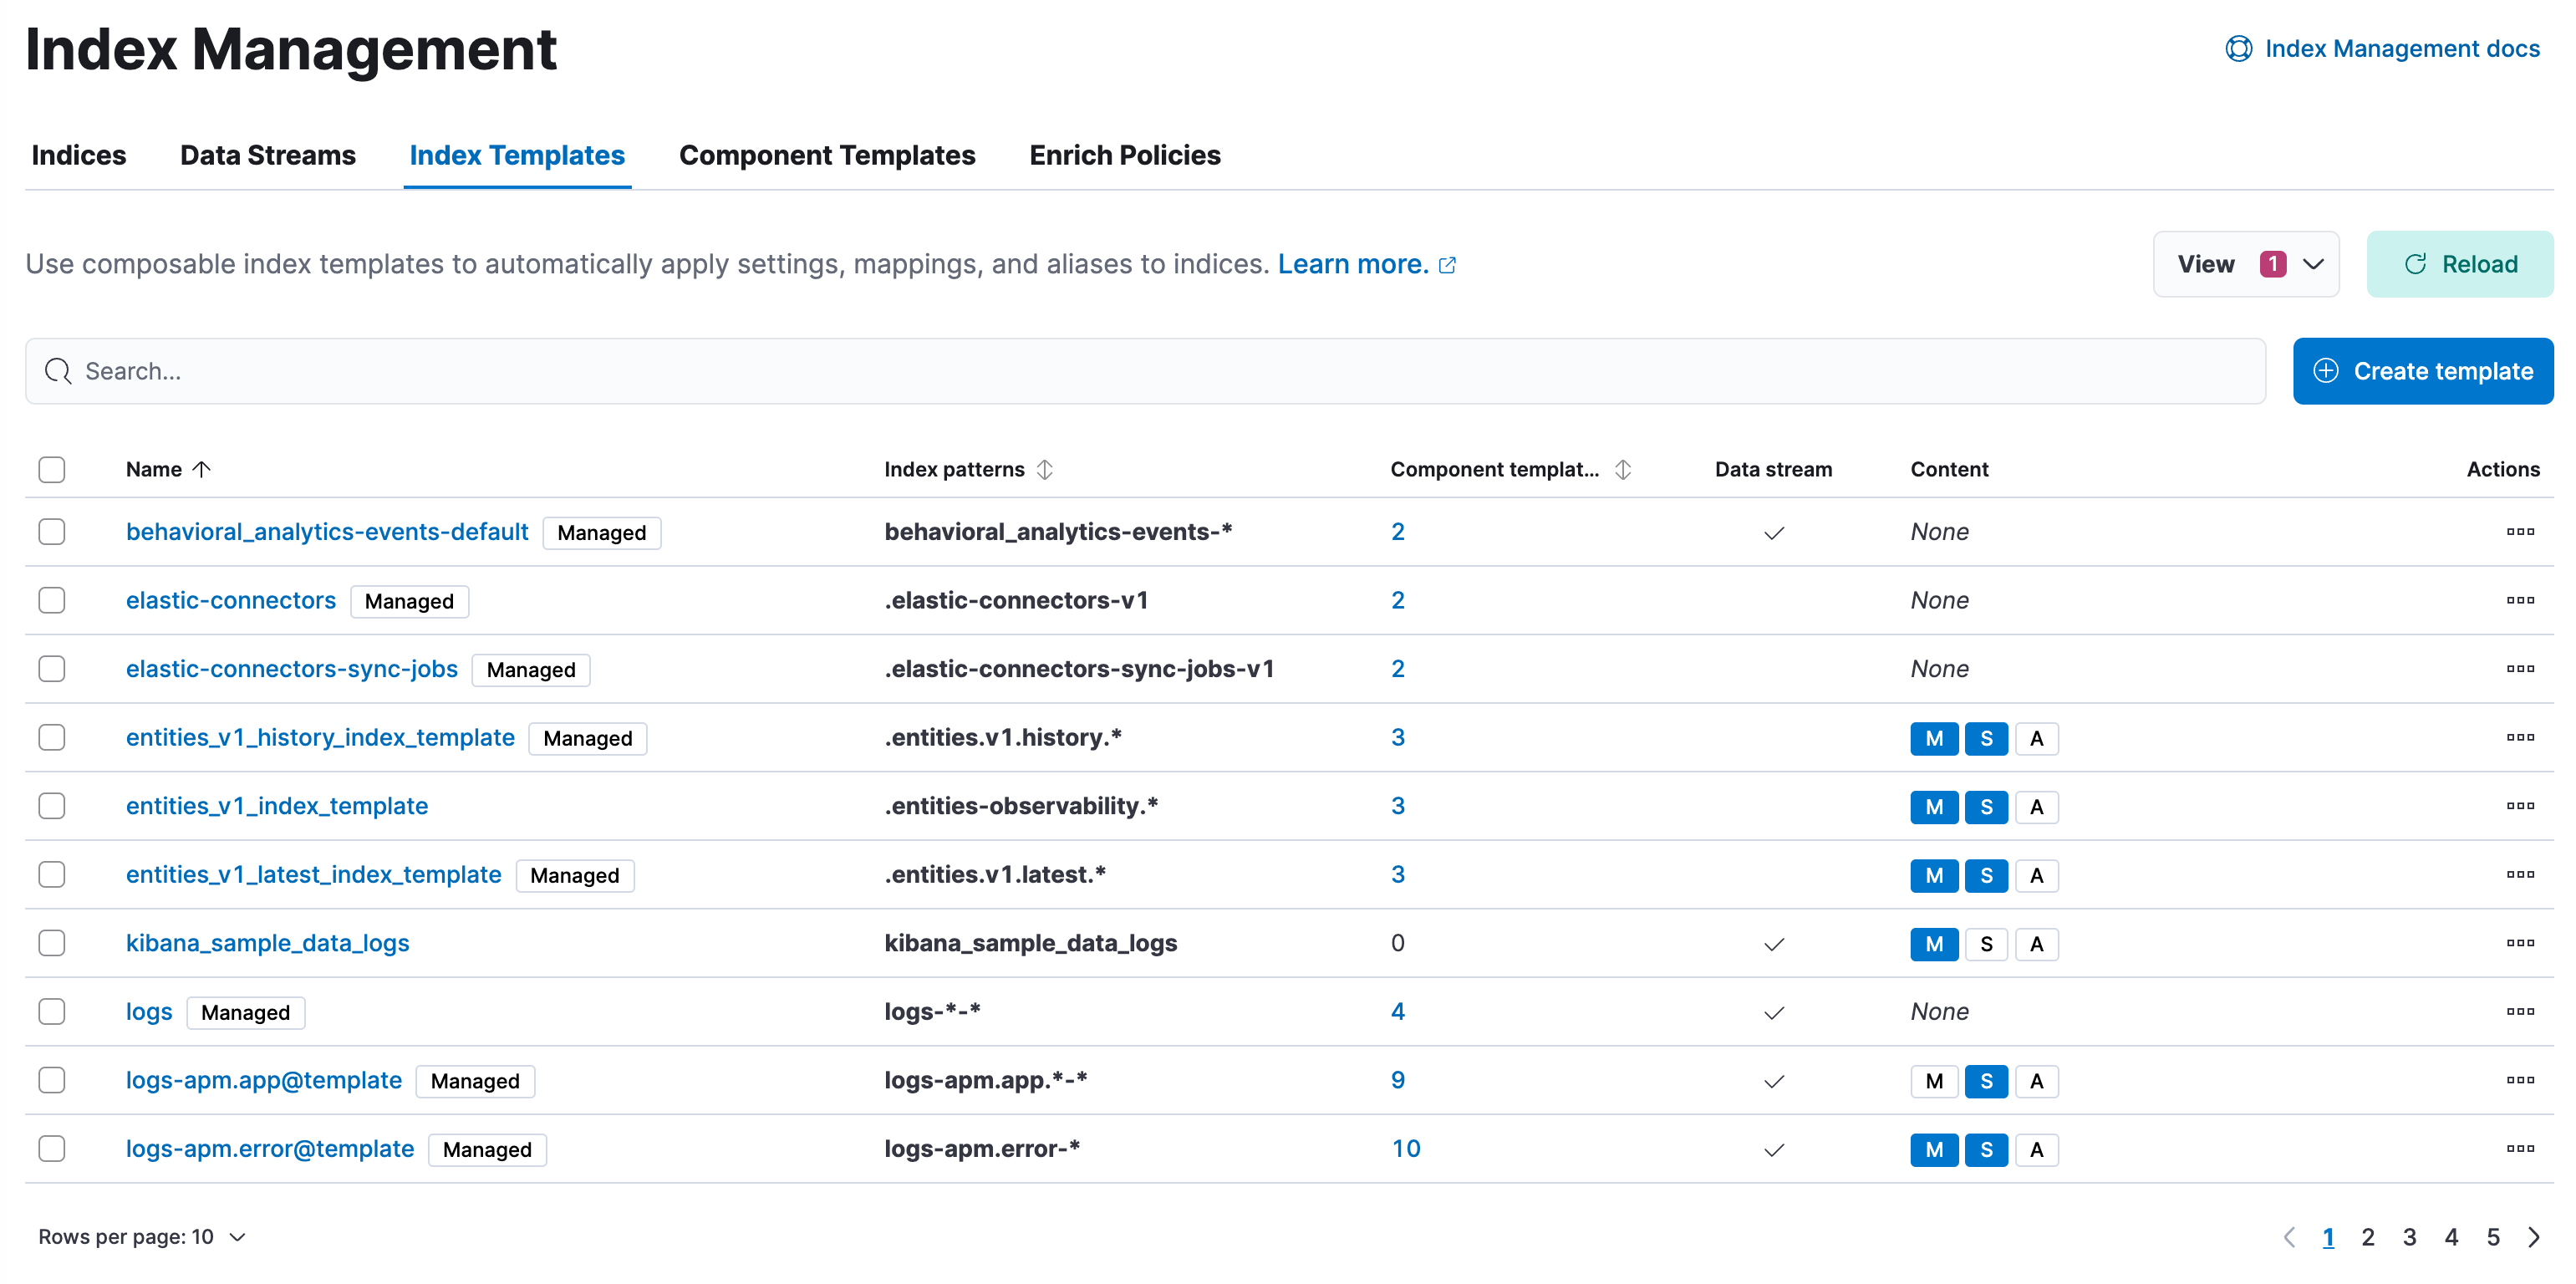Screen dimensions: 2576x1284
Task: Click the Create template button
Action: pyautogui.click(x=2421, y=370)
